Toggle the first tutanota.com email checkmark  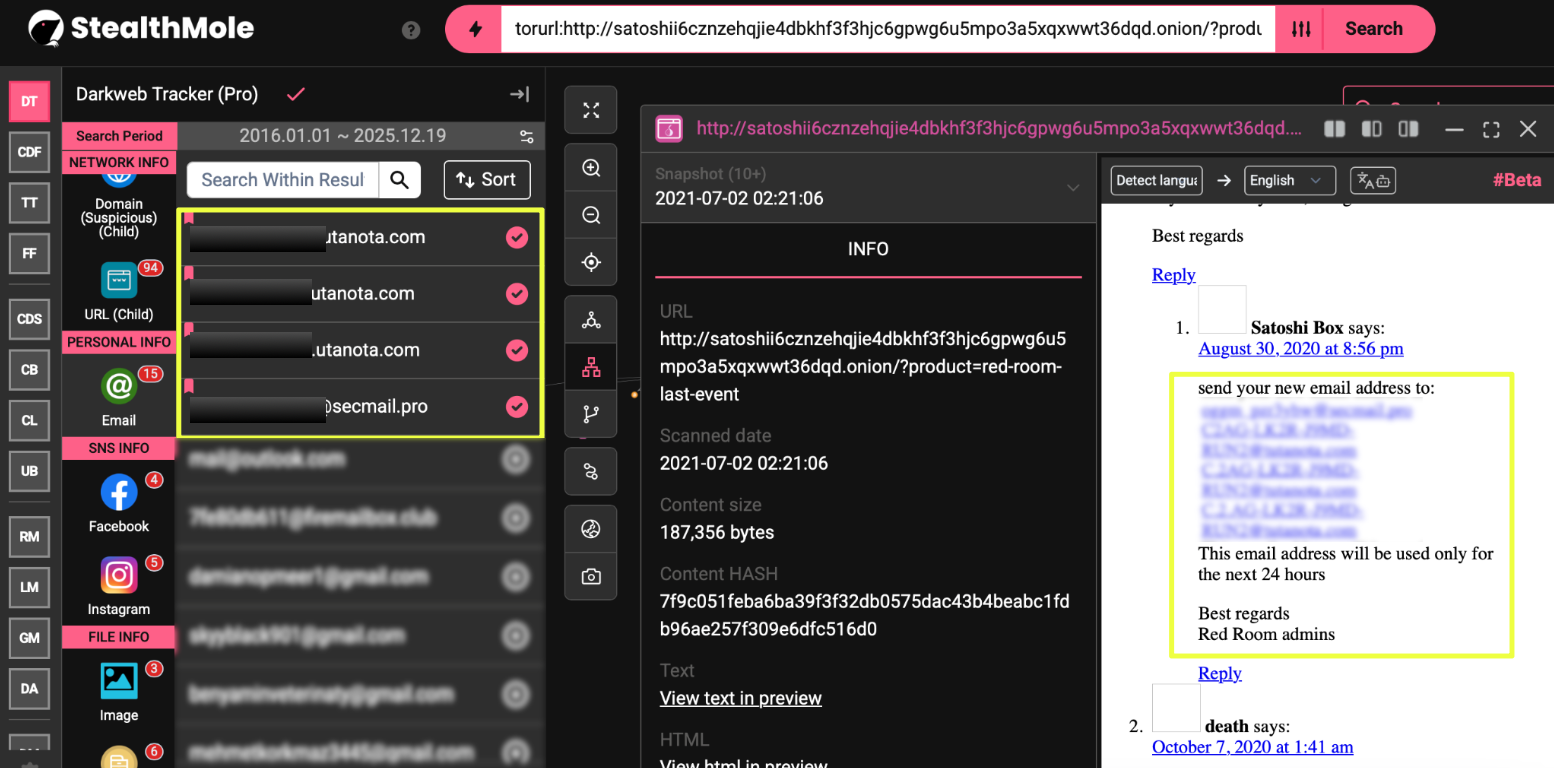pos(516,238)
